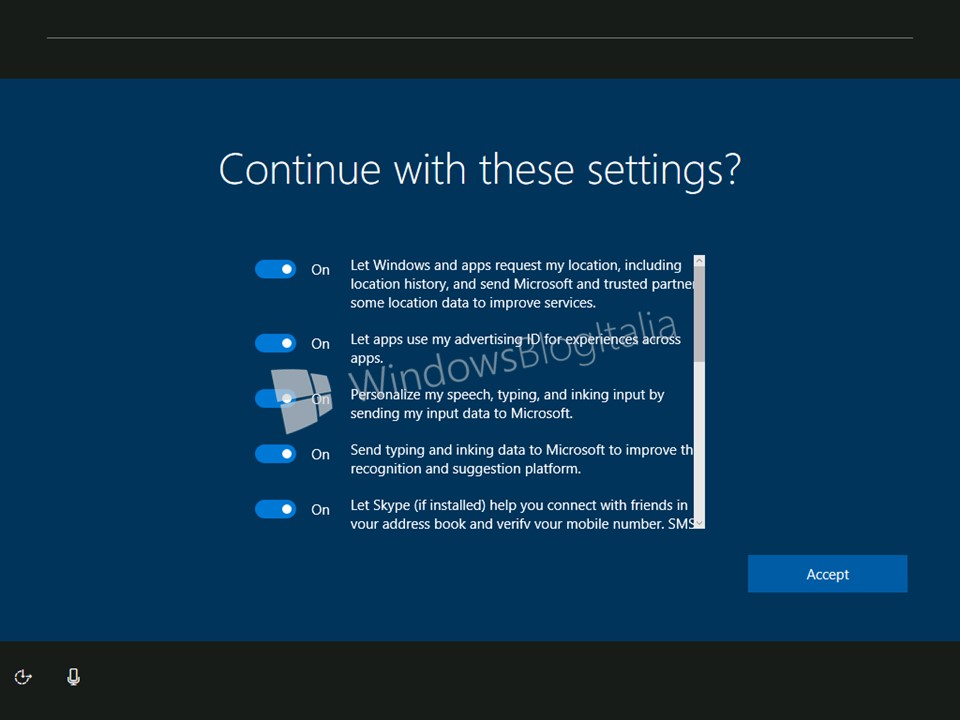Click the "Continue with these settings?" heading
This screenshot has height=720, width=960.
480,170
